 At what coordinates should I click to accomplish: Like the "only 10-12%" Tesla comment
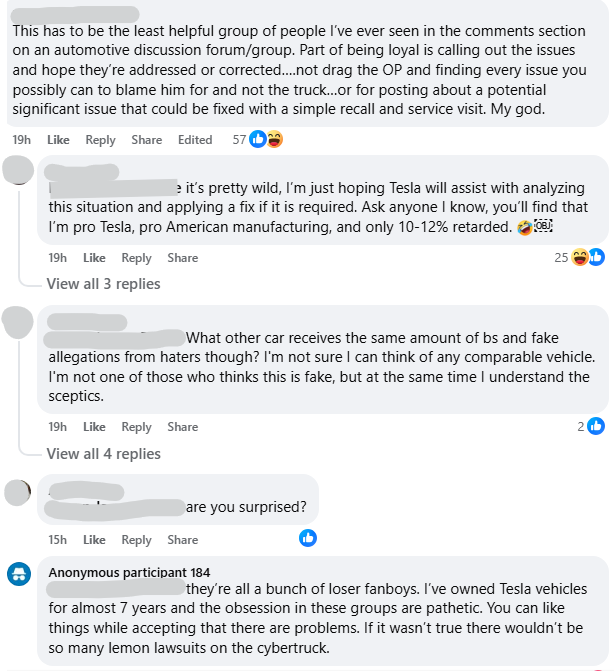coord(94,258)
